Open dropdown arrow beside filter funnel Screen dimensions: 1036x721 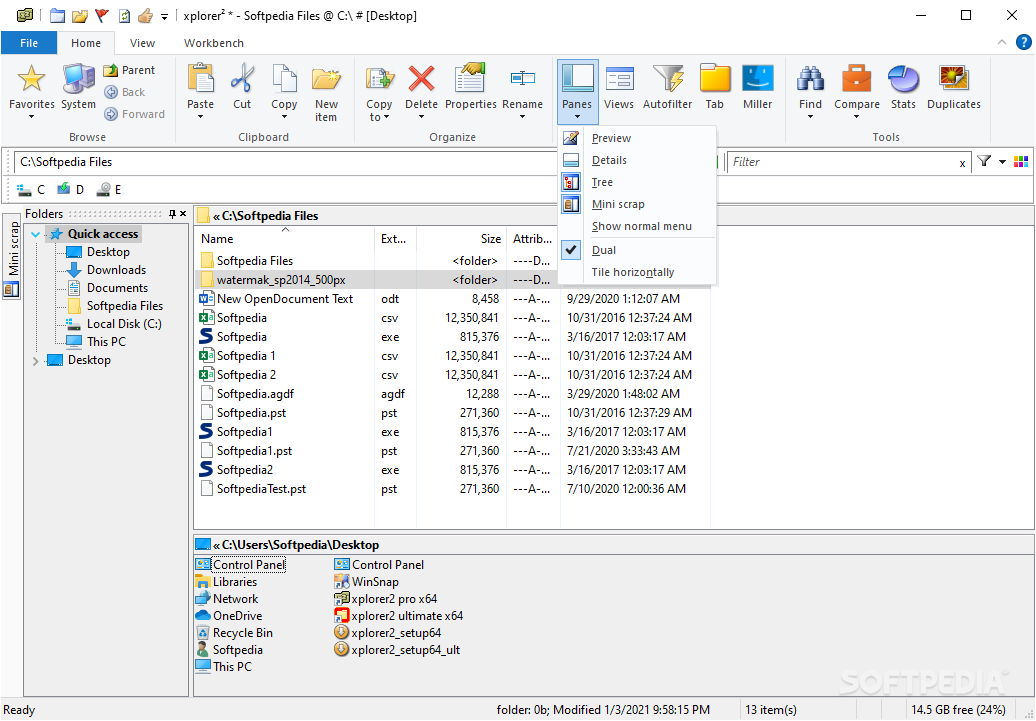pyautogui.click(x=1002, y=162)
